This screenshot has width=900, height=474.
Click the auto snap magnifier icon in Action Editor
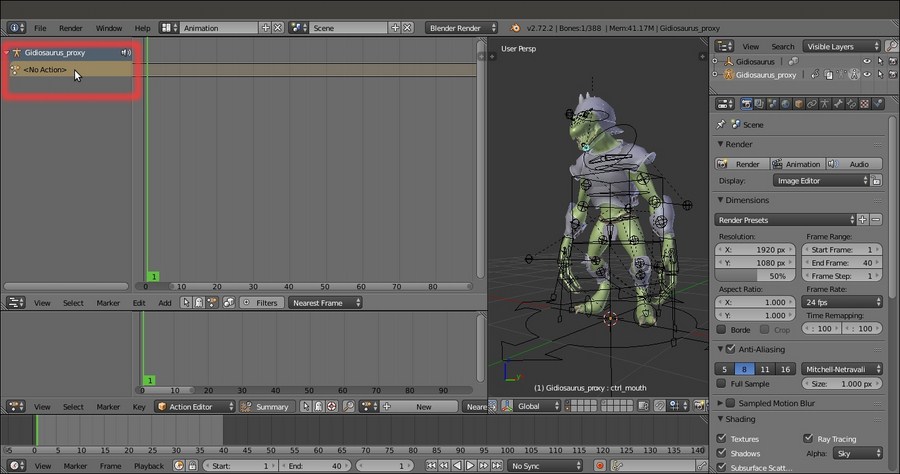[x=348, y=406]
